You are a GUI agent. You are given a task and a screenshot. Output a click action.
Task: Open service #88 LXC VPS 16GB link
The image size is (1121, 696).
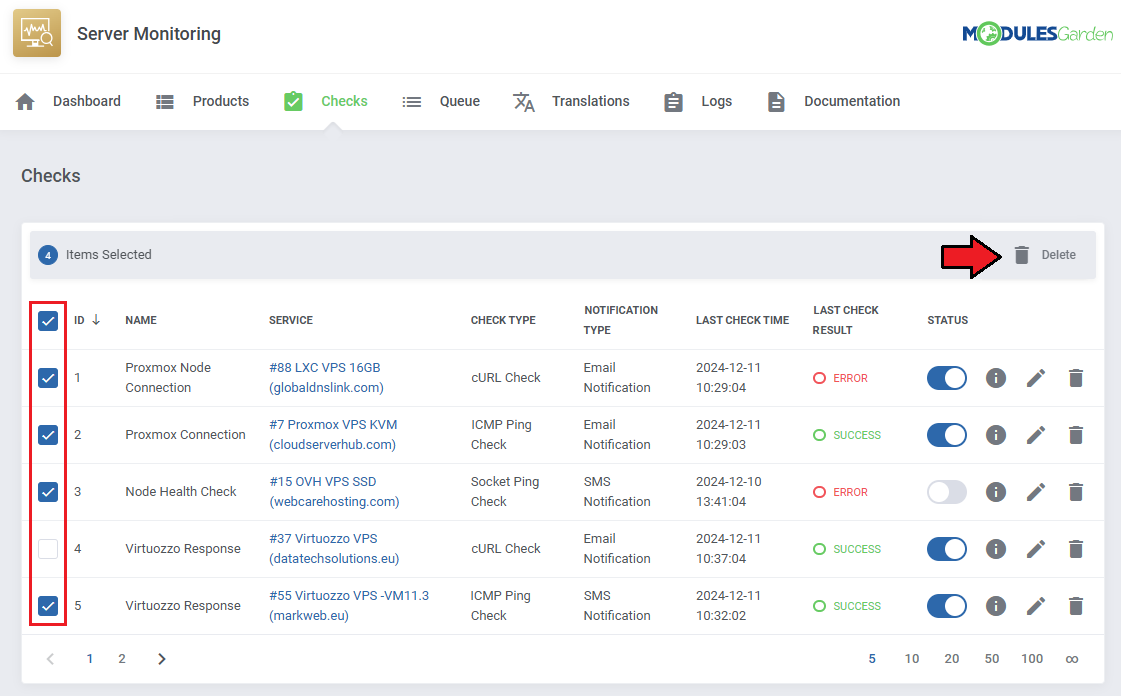click(x=326, y=377)
